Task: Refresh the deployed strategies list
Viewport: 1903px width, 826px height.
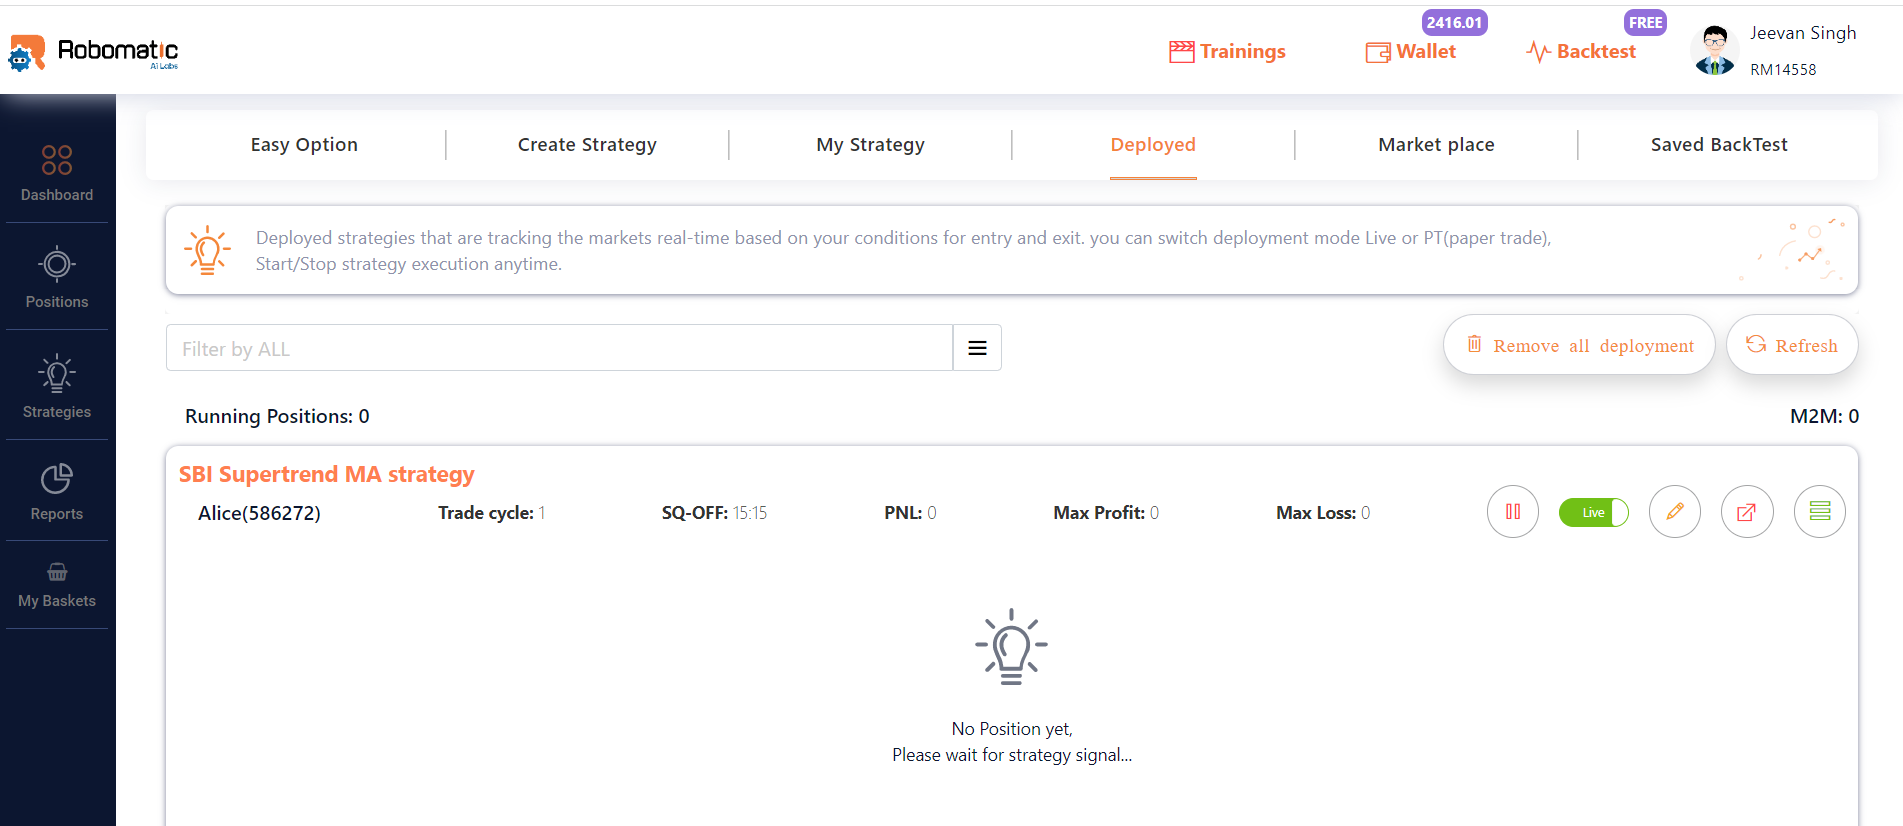Action: pyautogui.click(x=1792, y=345)
